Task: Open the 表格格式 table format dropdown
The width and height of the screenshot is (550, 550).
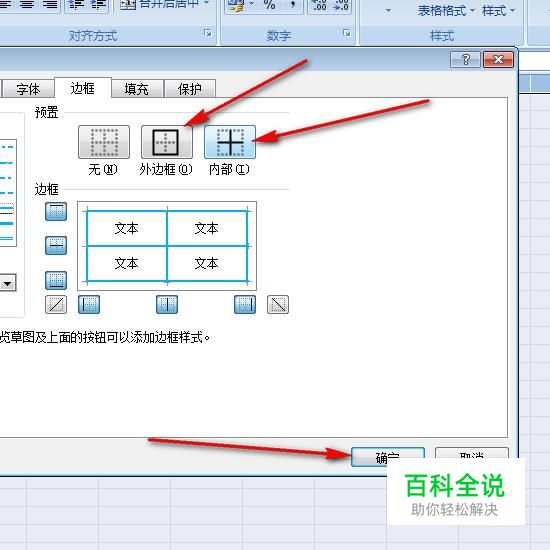Action: click(x=446, y=11)
